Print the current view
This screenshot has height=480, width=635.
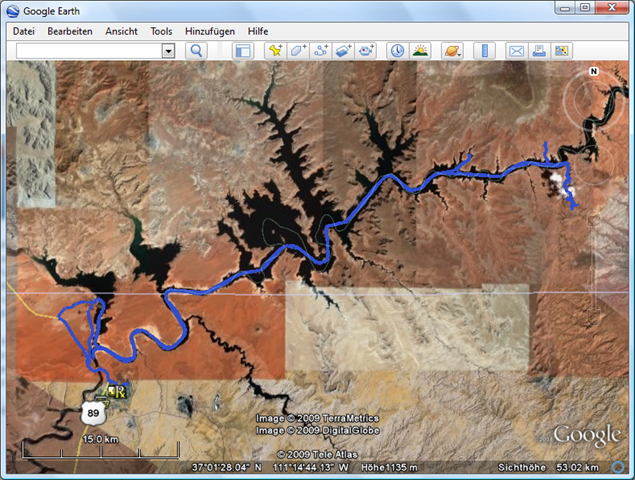pyautogui.click(x=539, y=50)
